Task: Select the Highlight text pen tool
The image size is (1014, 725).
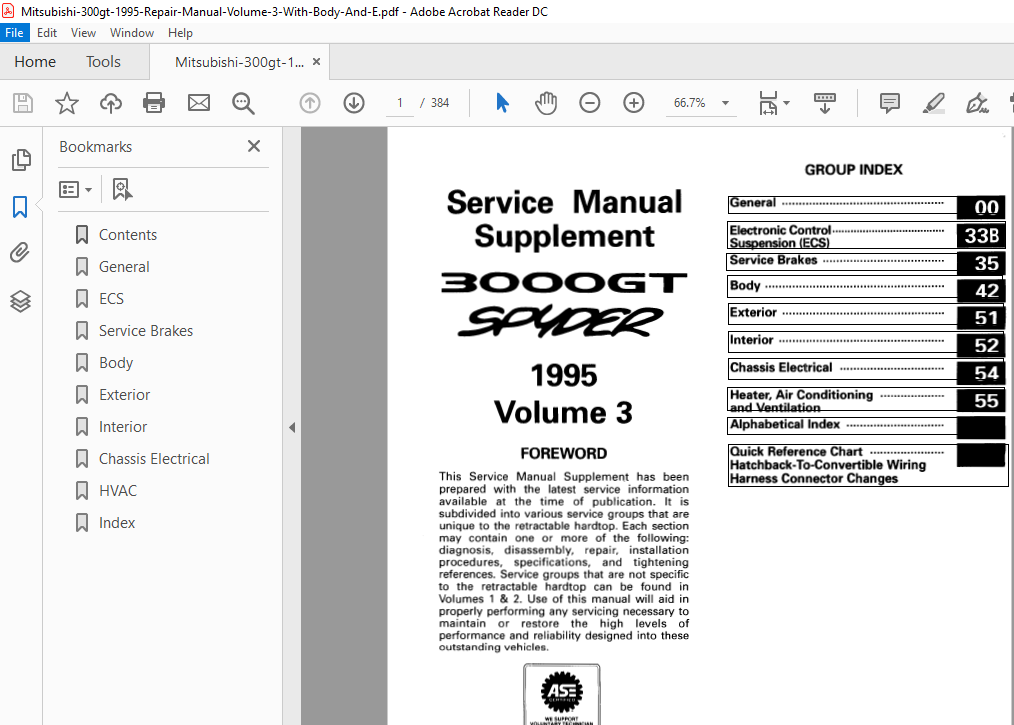Action: 933,103
